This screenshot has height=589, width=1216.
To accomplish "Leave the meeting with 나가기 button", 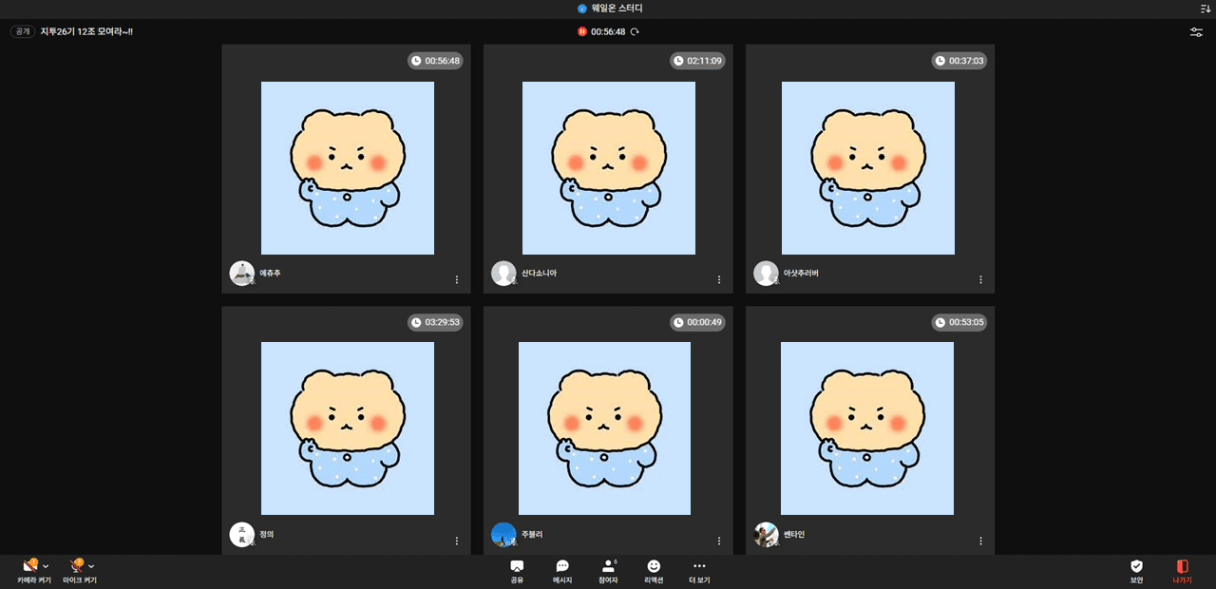I will (x=1182, y=567).
